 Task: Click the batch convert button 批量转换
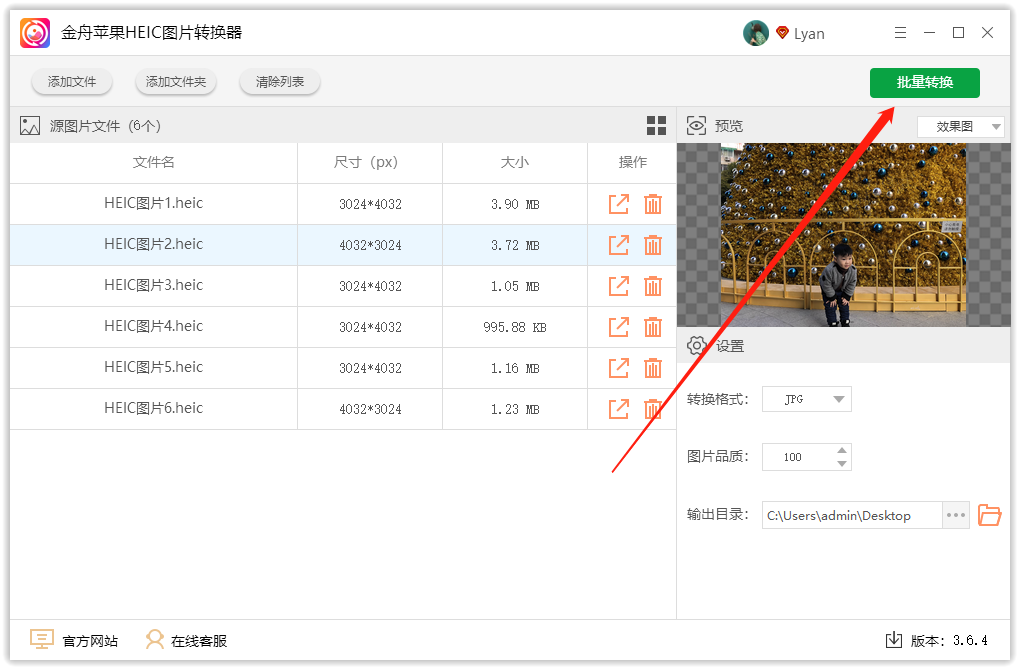[x=924, y=83]
